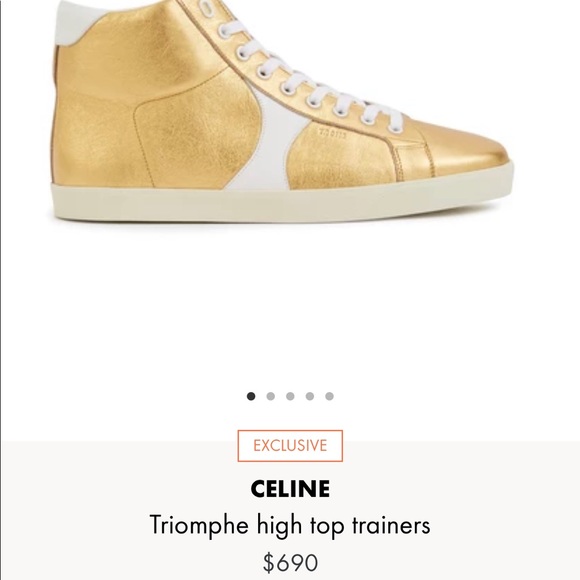Select the fifth and last carousel dot
The image size is (580, 580).
[x=329, y=396]
